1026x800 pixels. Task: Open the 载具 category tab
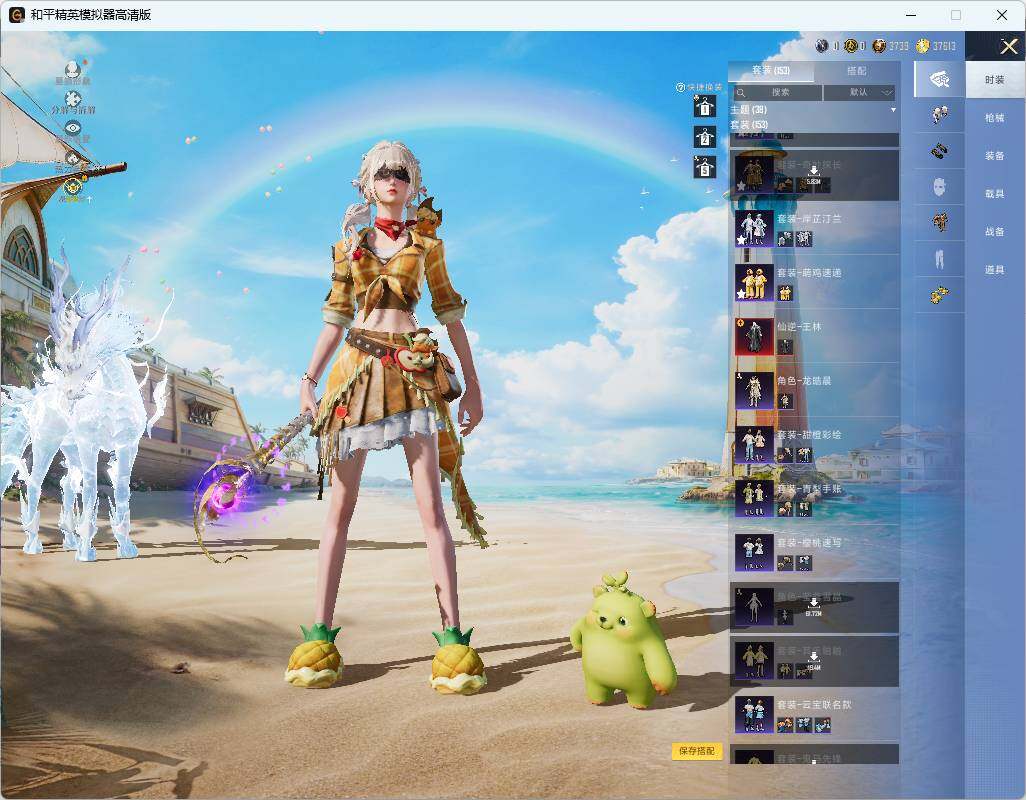[995, 194]
